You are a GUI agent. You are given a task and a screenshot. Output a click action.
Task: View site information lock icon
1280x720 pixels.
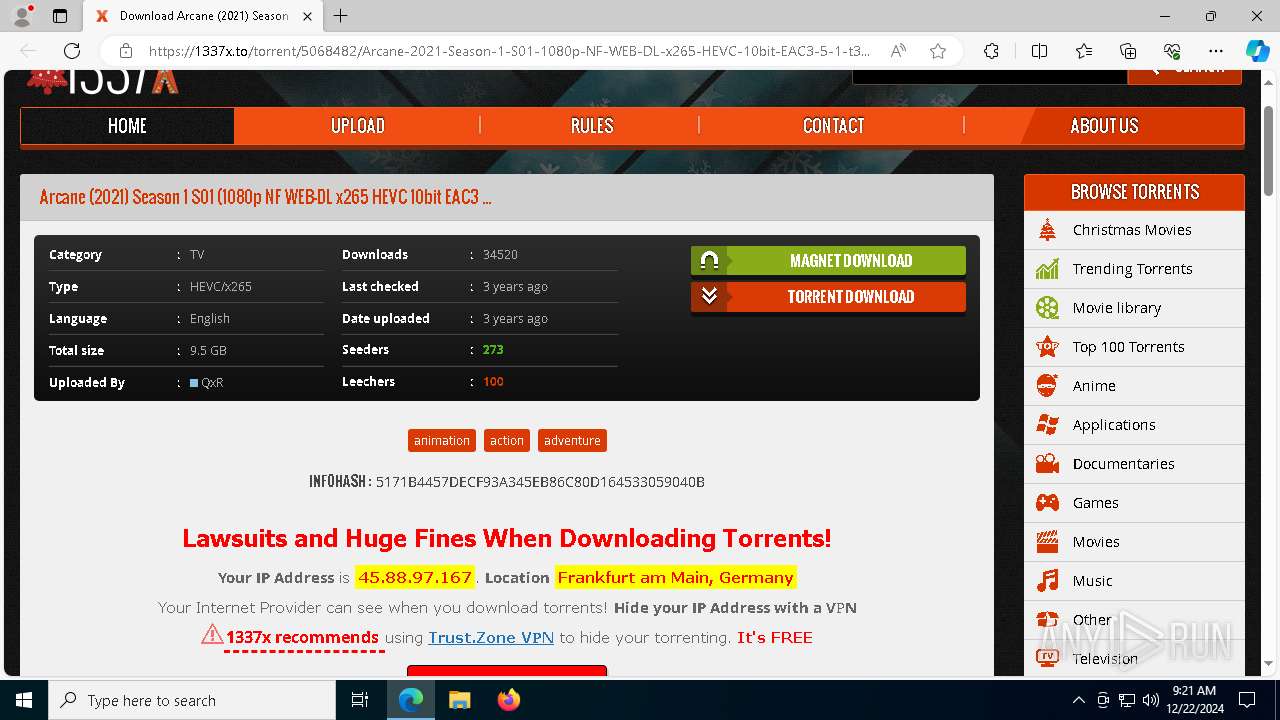coord(126,51)
